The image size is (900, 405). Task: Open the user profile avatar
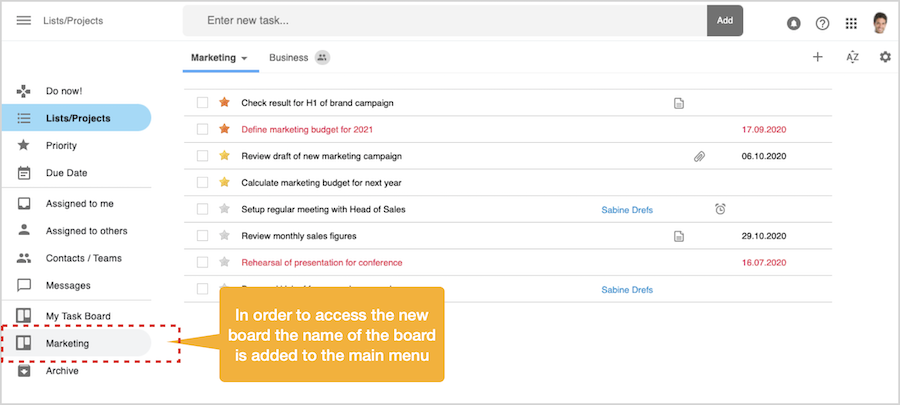click(880, 23)
